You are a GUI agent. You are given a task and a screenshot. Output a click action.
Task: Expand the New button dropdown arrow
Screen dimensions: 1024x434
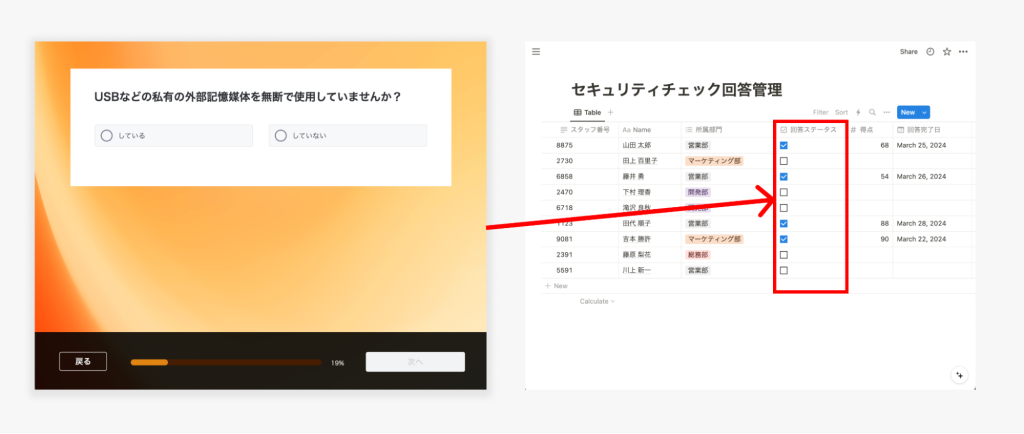click(x=924, y=113)
